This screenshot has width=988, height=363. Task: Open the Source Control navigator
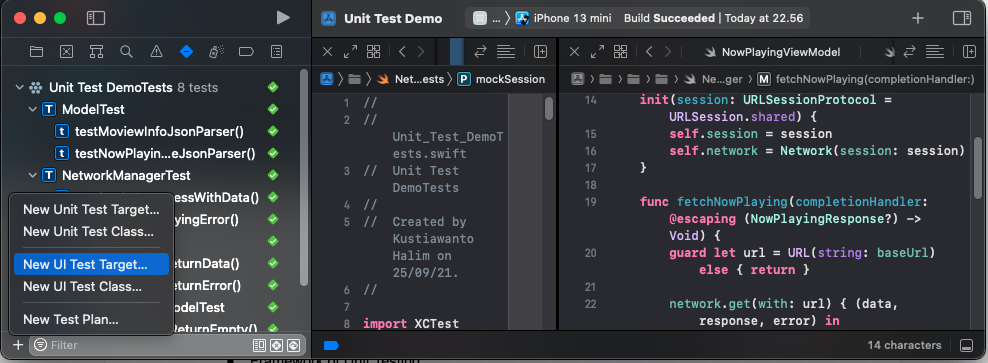[x=67, y=52]
